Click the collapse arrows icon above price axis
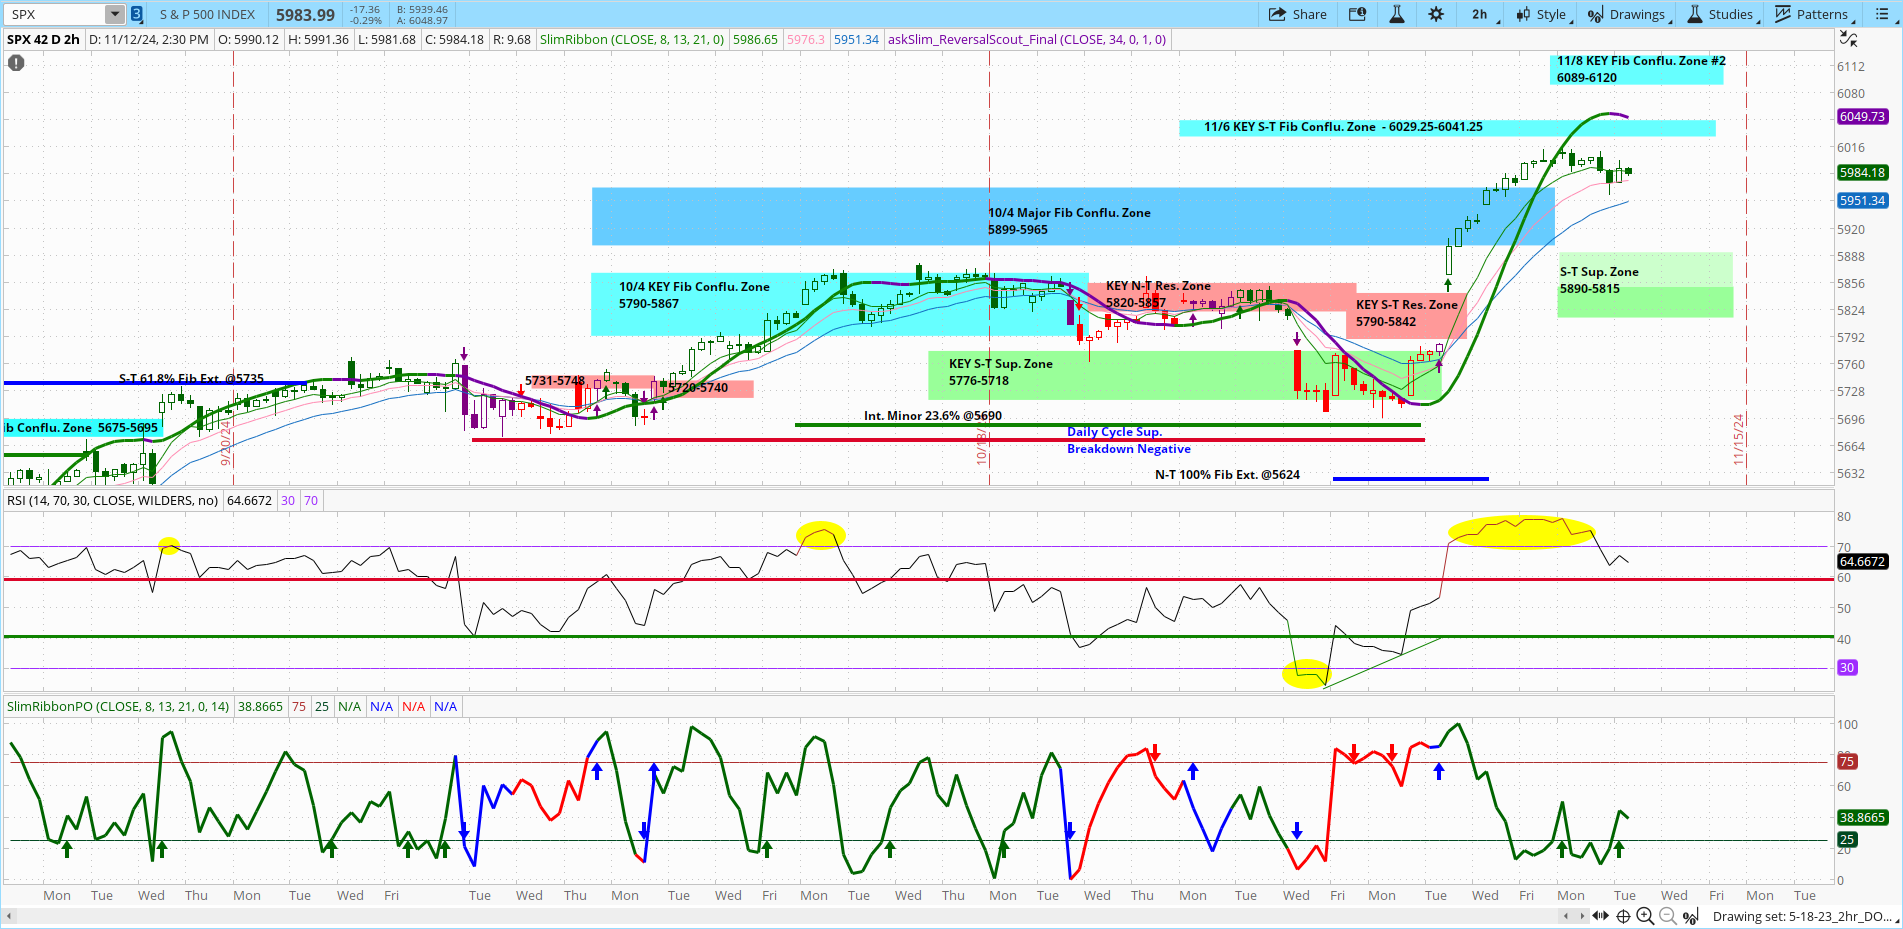The width and height of the screenshot is (1903, 929). click(1849, 39)
